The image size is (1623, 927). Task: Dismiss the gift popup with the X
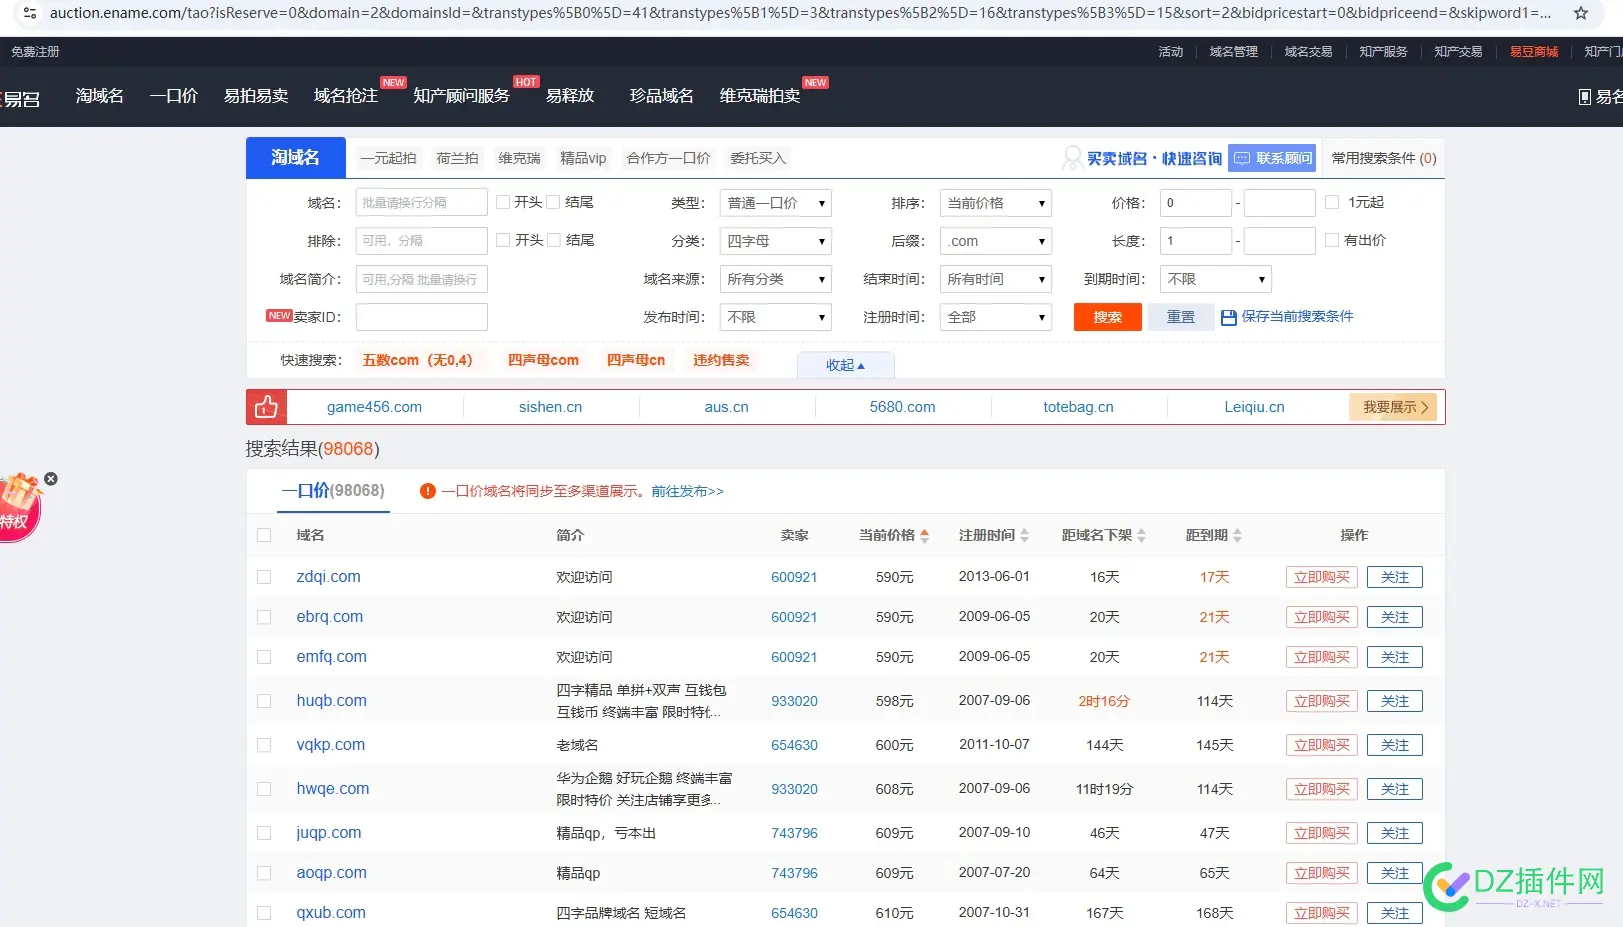(50, 478)
